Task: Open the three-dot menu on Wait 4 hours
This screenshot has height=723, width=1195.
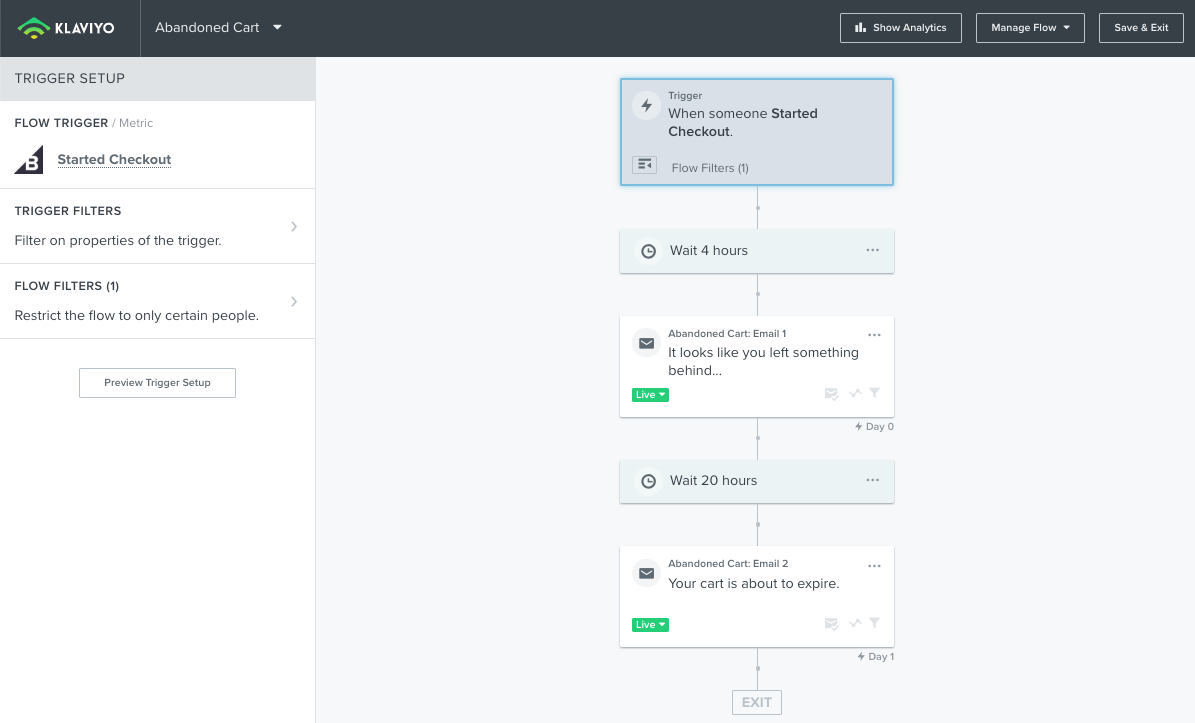Action: click(873, 251)
